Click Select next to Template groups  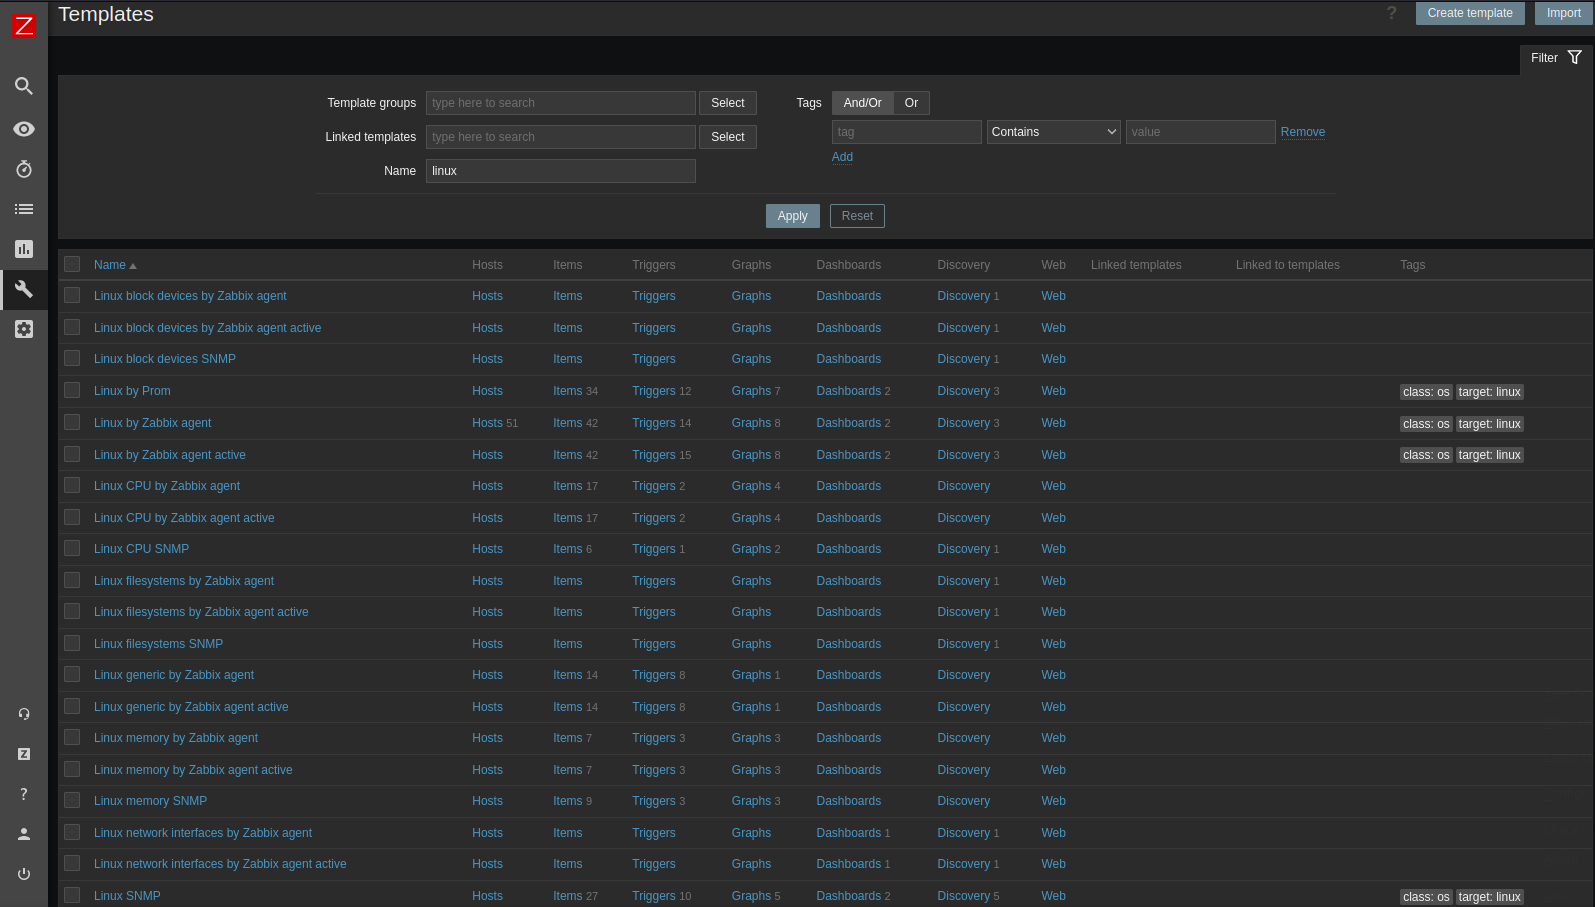[728, 103]
